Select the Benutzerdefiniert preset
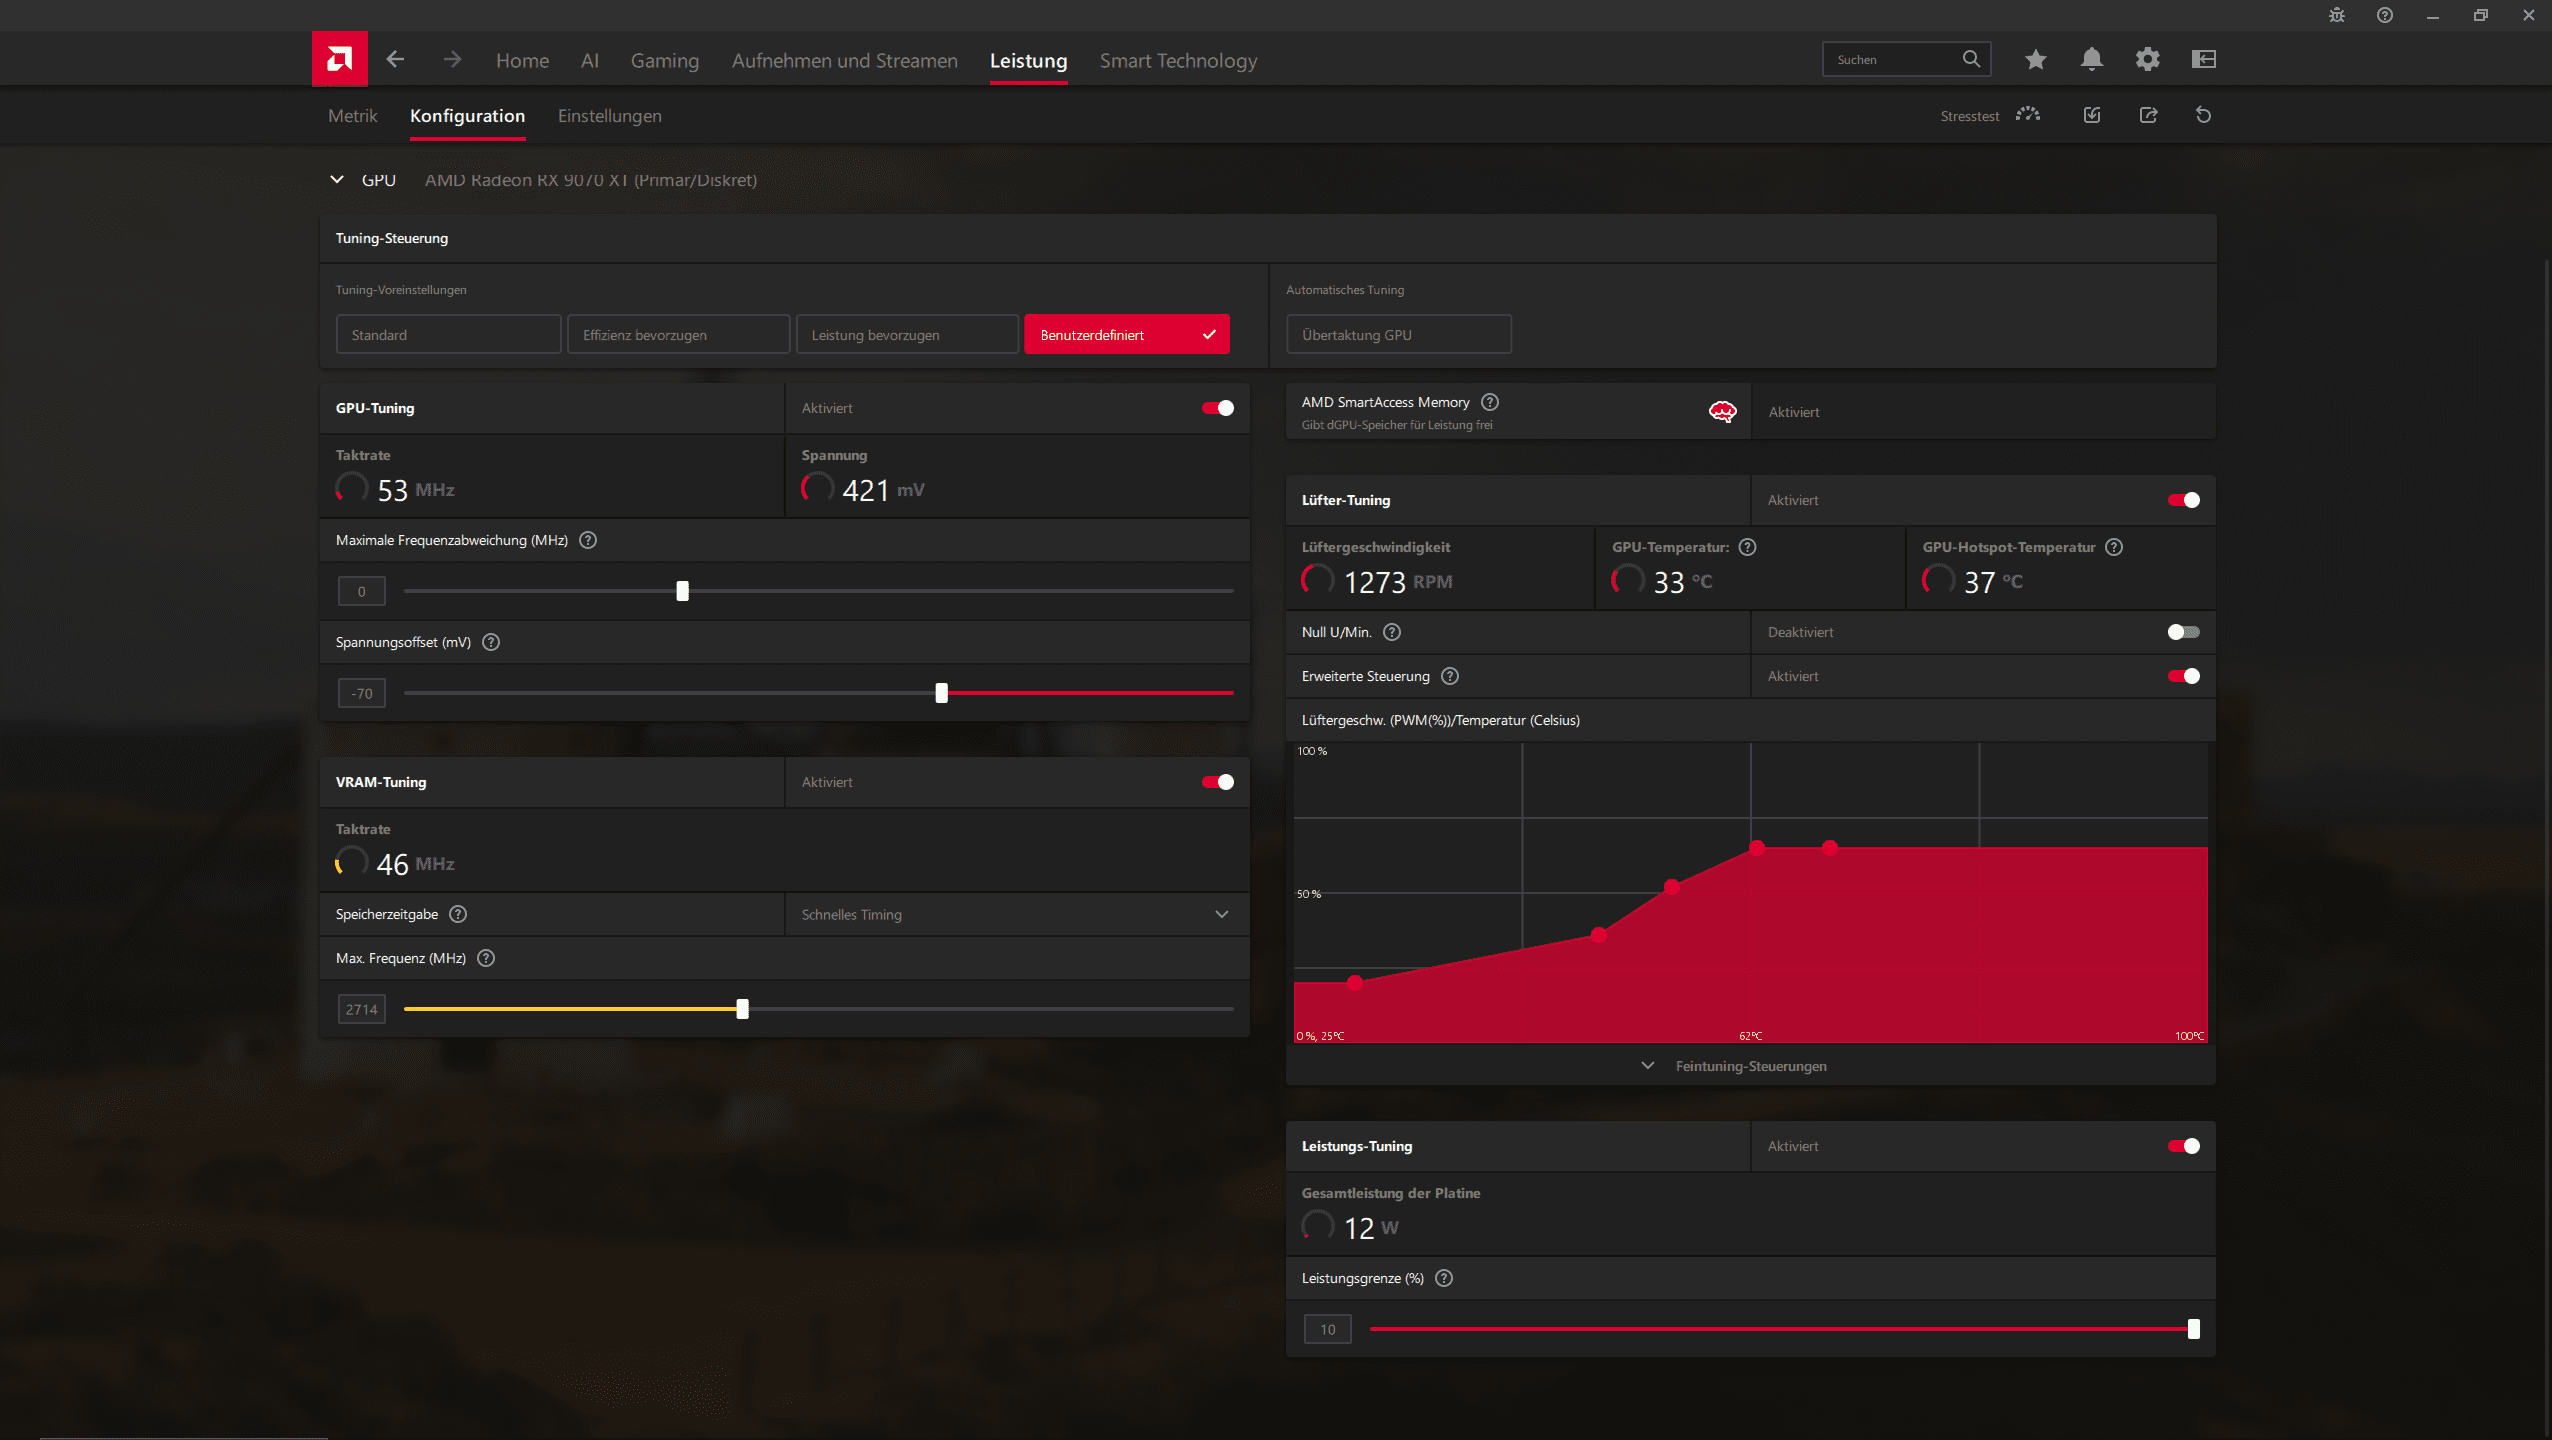The width and height of the screenshot is (2552, 1440). [x=1127, y=335]
